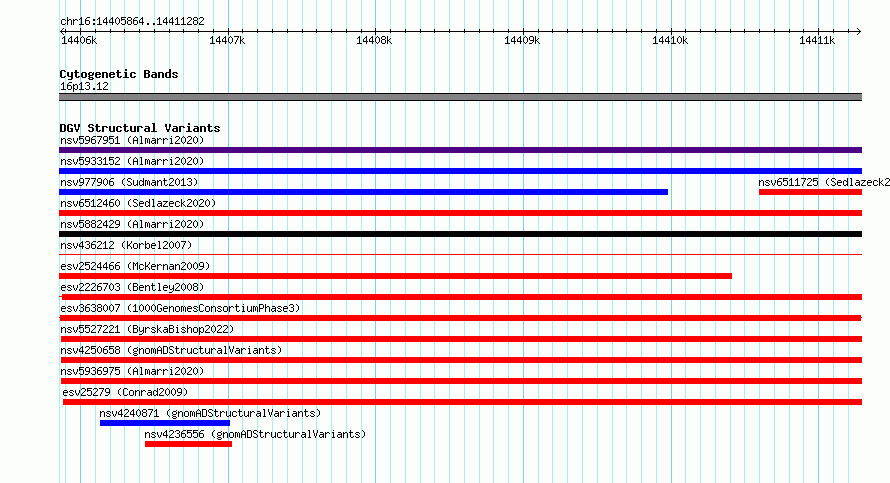
Task: Click the nsv5882429 (Almarri2020) label
Action: click(132, 224)
